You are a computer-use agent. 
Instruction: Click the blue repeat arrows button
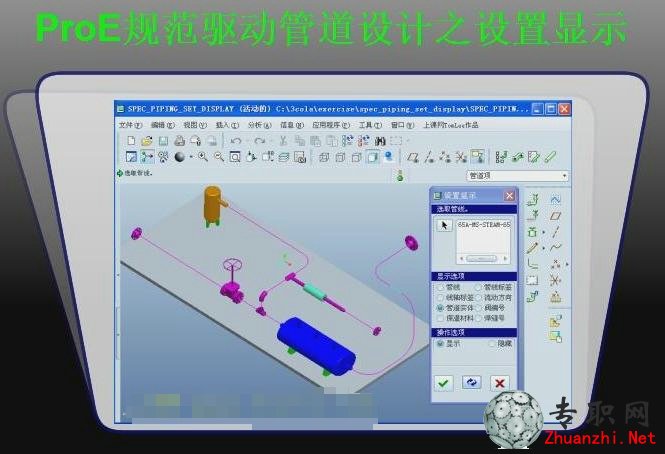471,383
